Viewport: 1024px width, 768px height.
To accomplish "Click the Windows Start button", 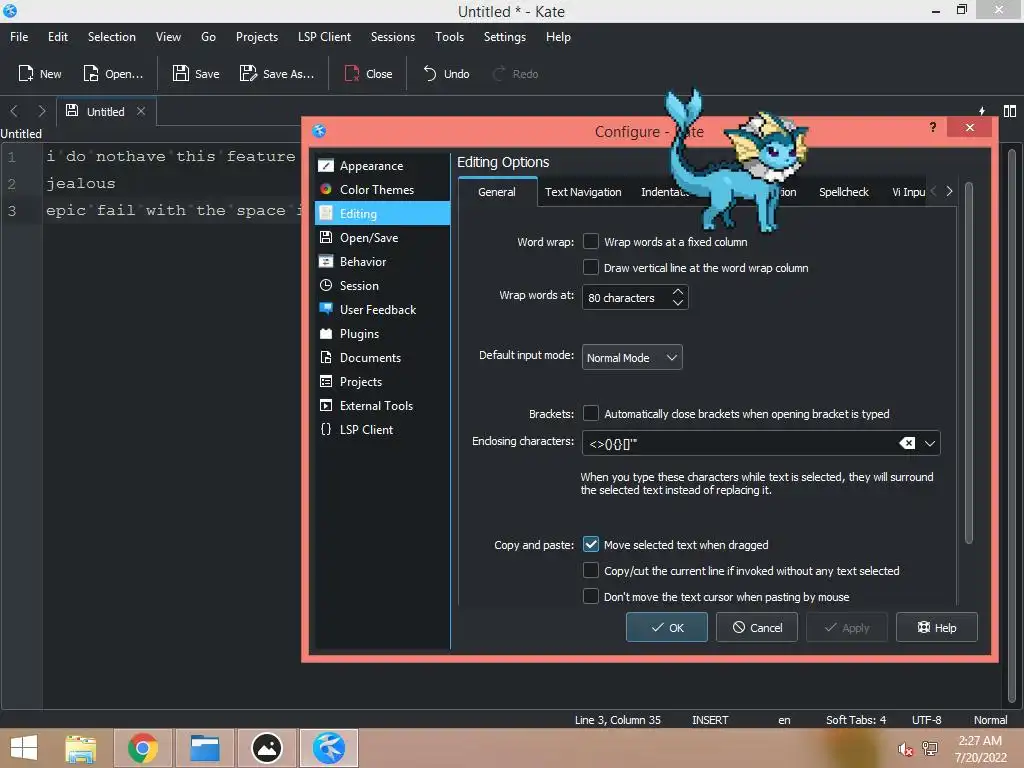I will pyautogui.click(x=24, y=748).
